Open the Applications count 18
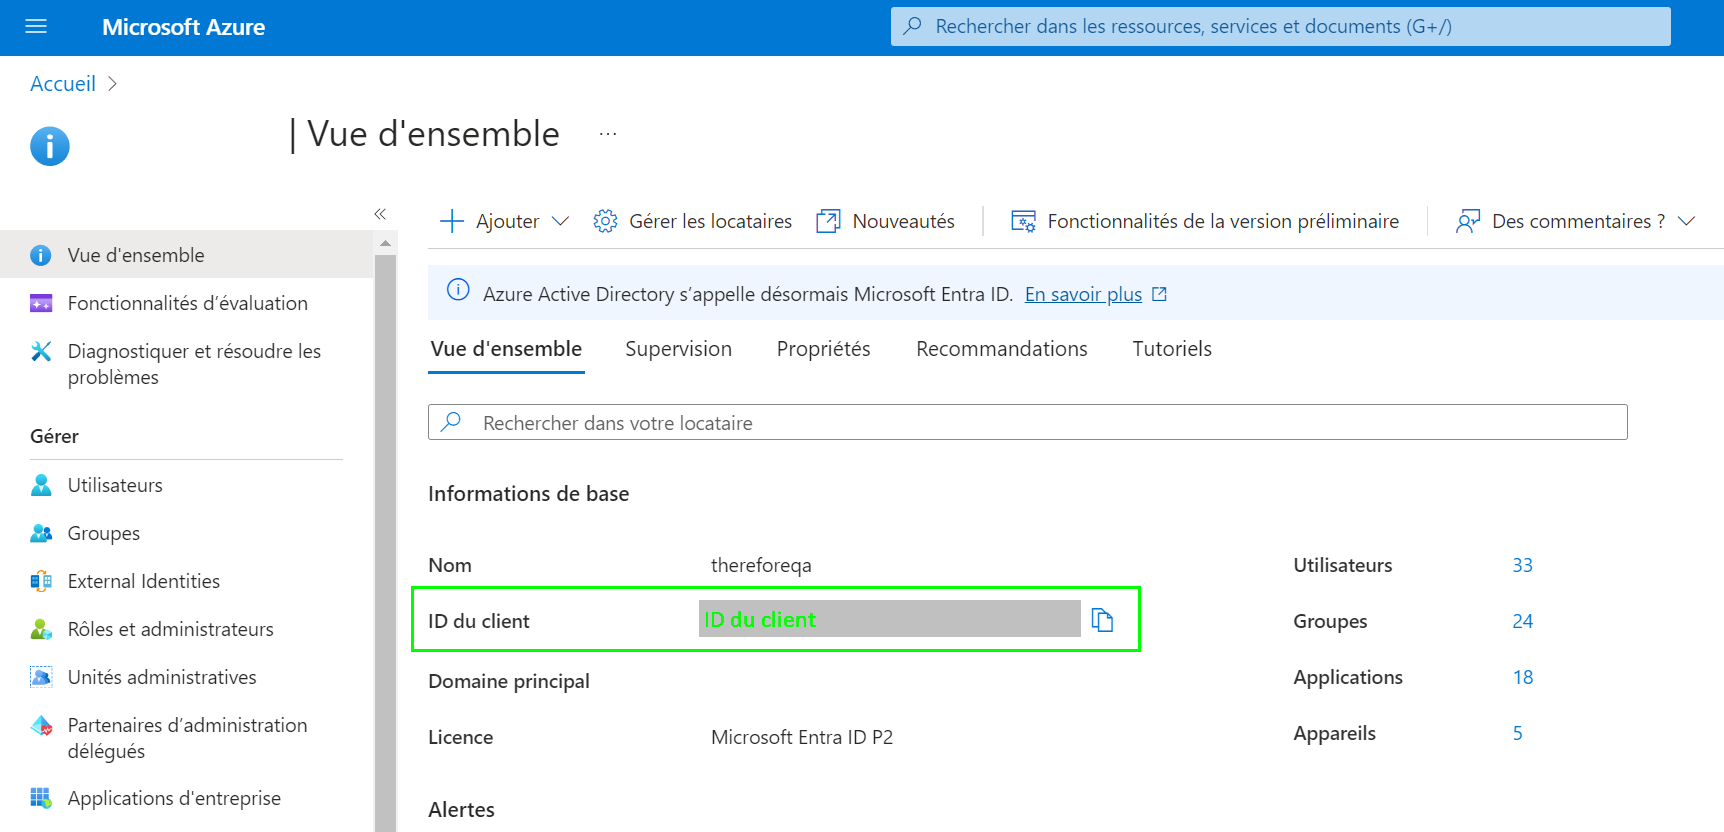The image size is (1724, 832). (x=1522, y=677)
